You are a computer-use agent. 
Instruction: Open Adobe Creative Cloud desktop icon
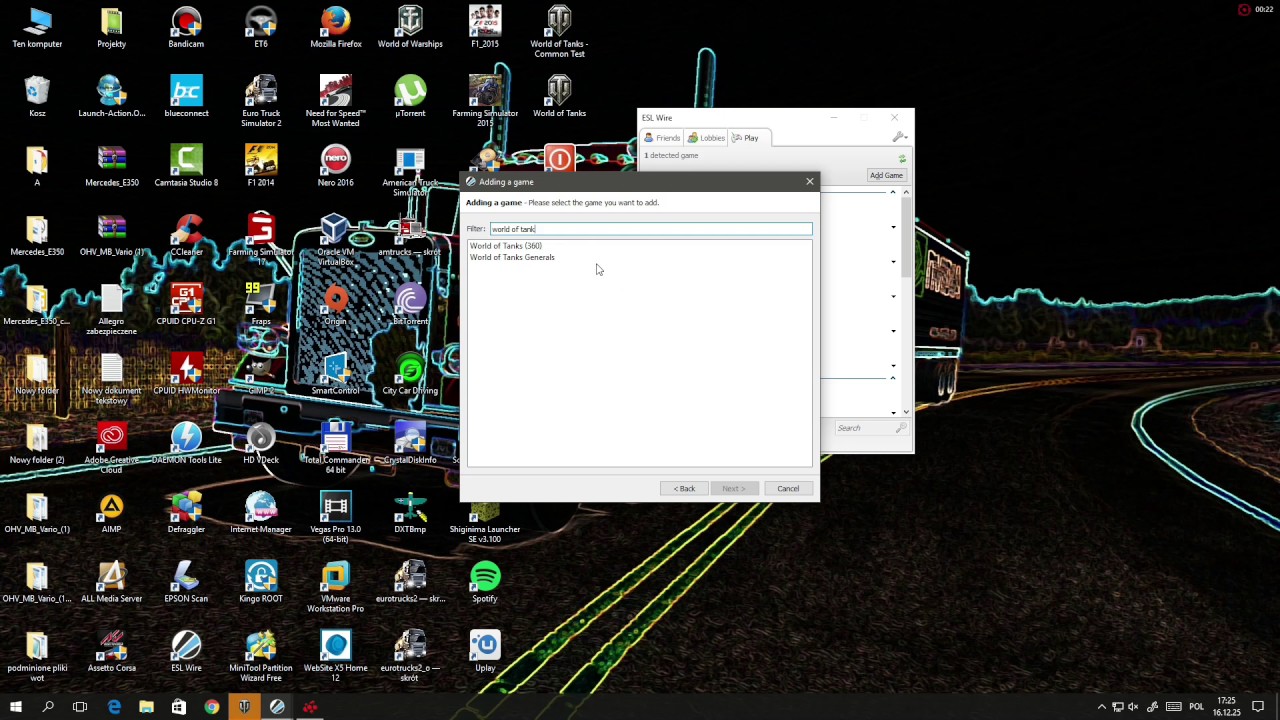[x=111, y=448]
